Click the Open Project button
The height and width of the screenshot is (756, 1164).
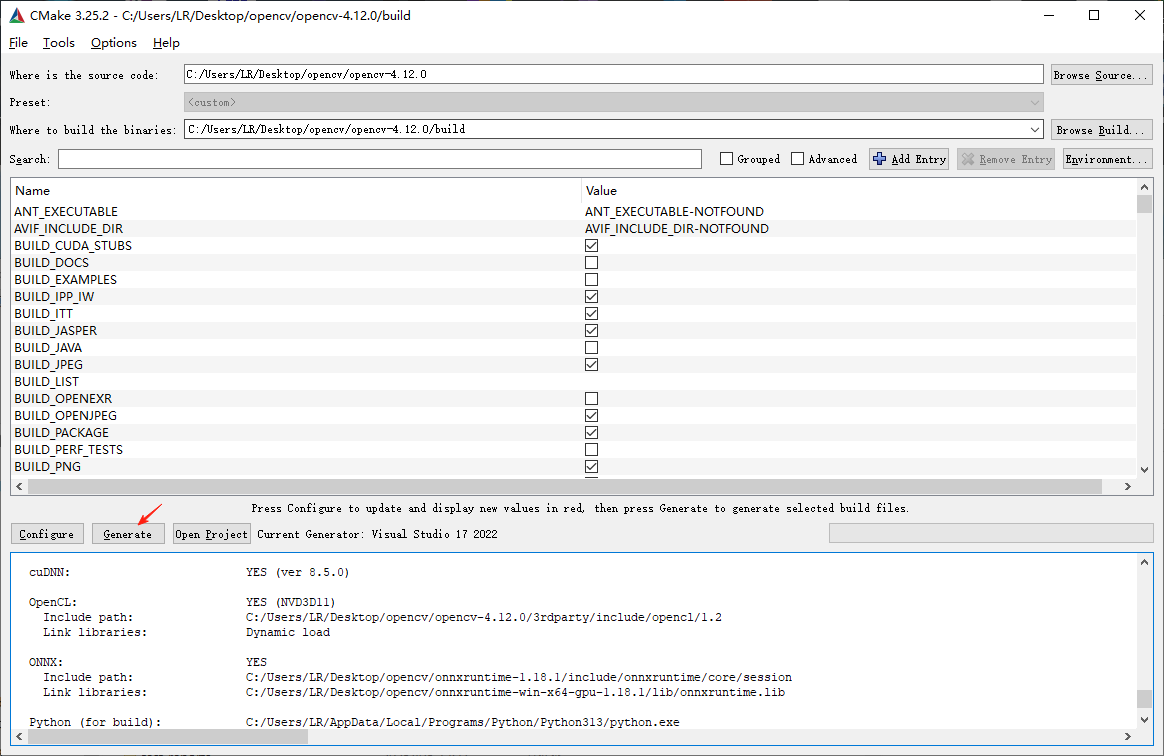pyautogui.click(x=212, y=534)
